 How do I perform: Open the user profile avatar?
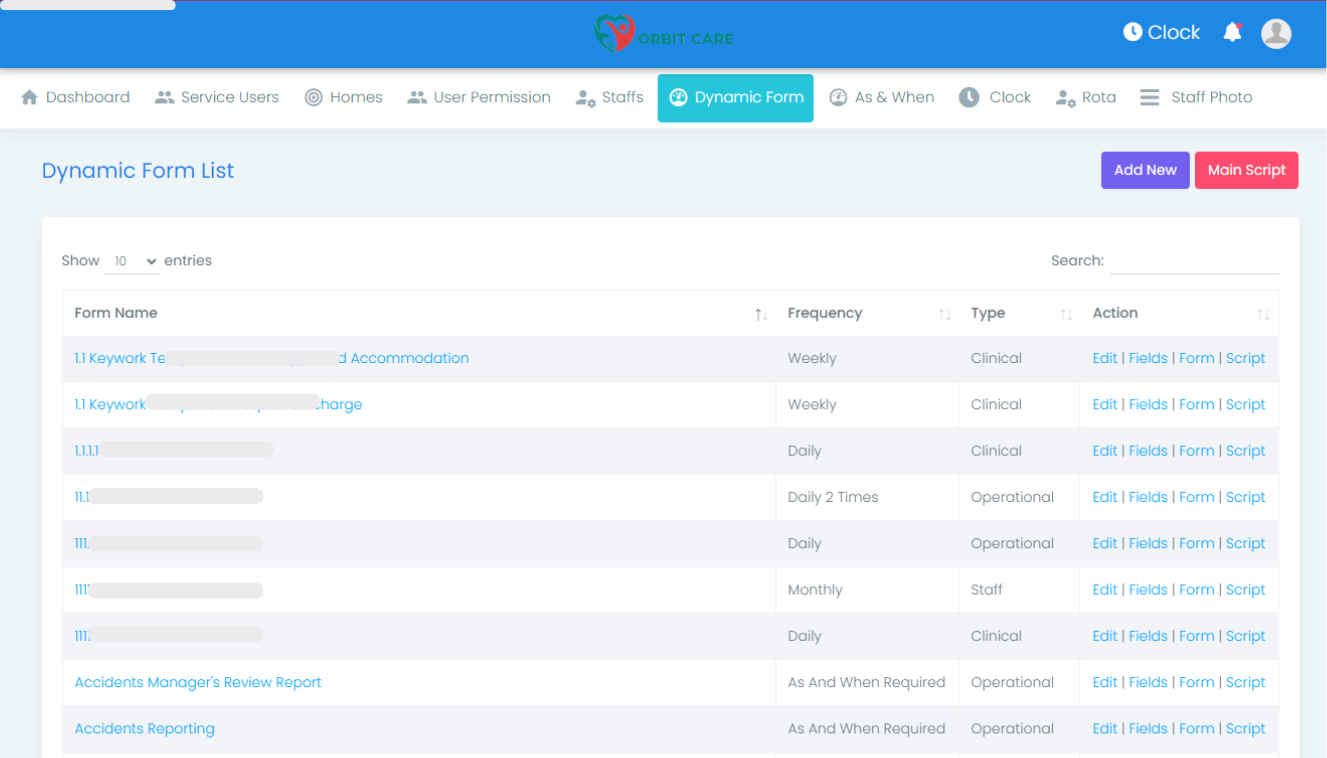[1276, 33]
